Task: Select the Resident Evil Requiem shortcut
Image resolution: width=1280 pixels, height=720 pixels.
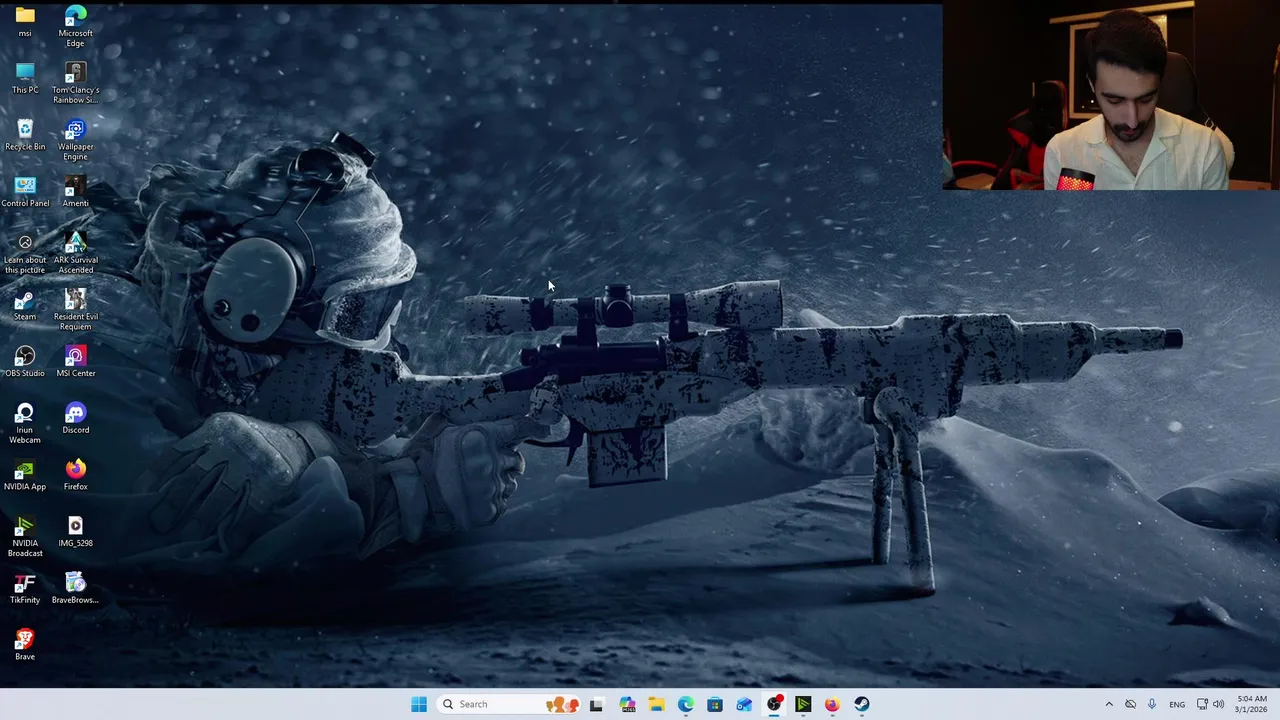Action: (75, 311)
